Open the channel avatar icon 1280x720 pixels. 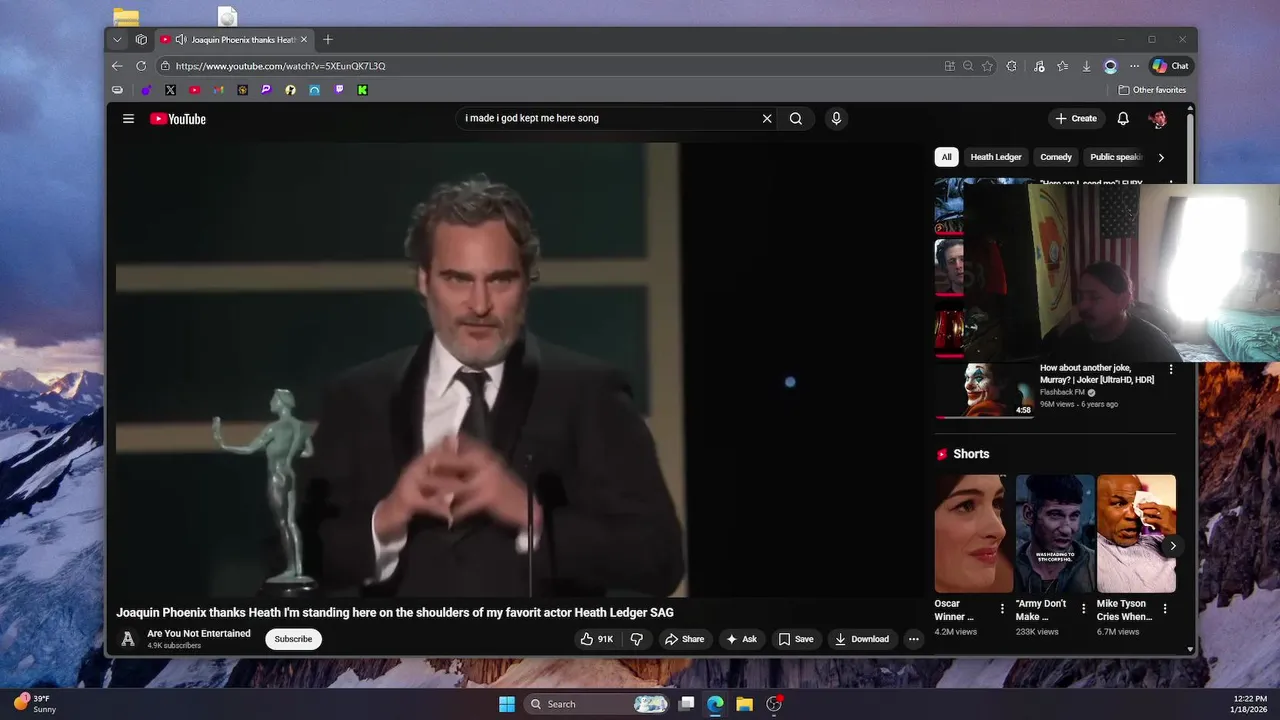pyautogui.click(x=128, y=639)
